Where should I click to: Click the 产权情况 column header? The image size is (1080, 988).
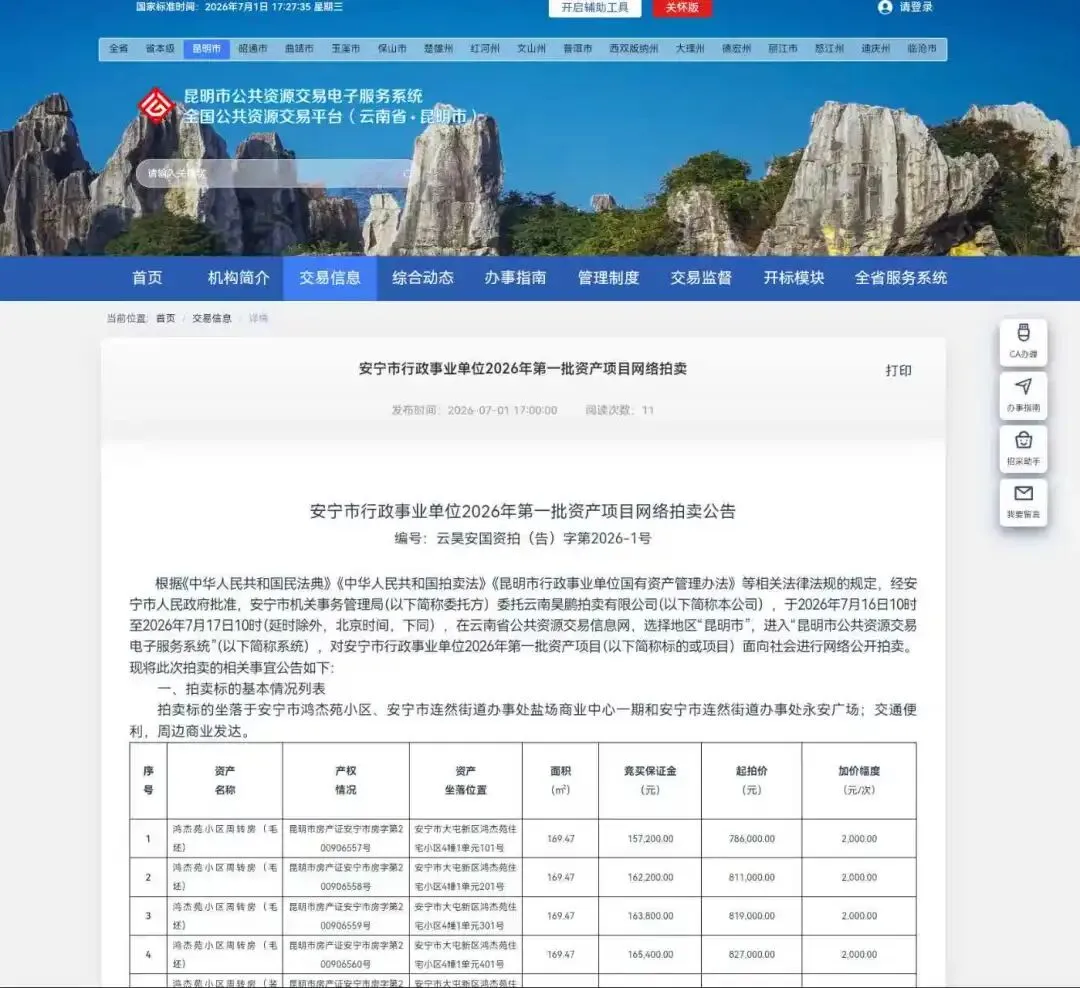coord(346,781)
